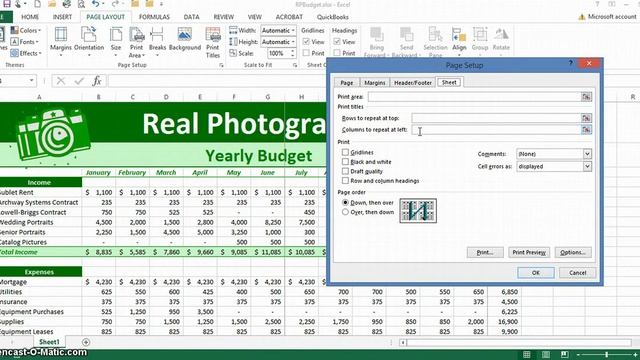Click the Rows to repeat at top field
This screenshot has height=360, width=640.
click(x=496, y=118)
